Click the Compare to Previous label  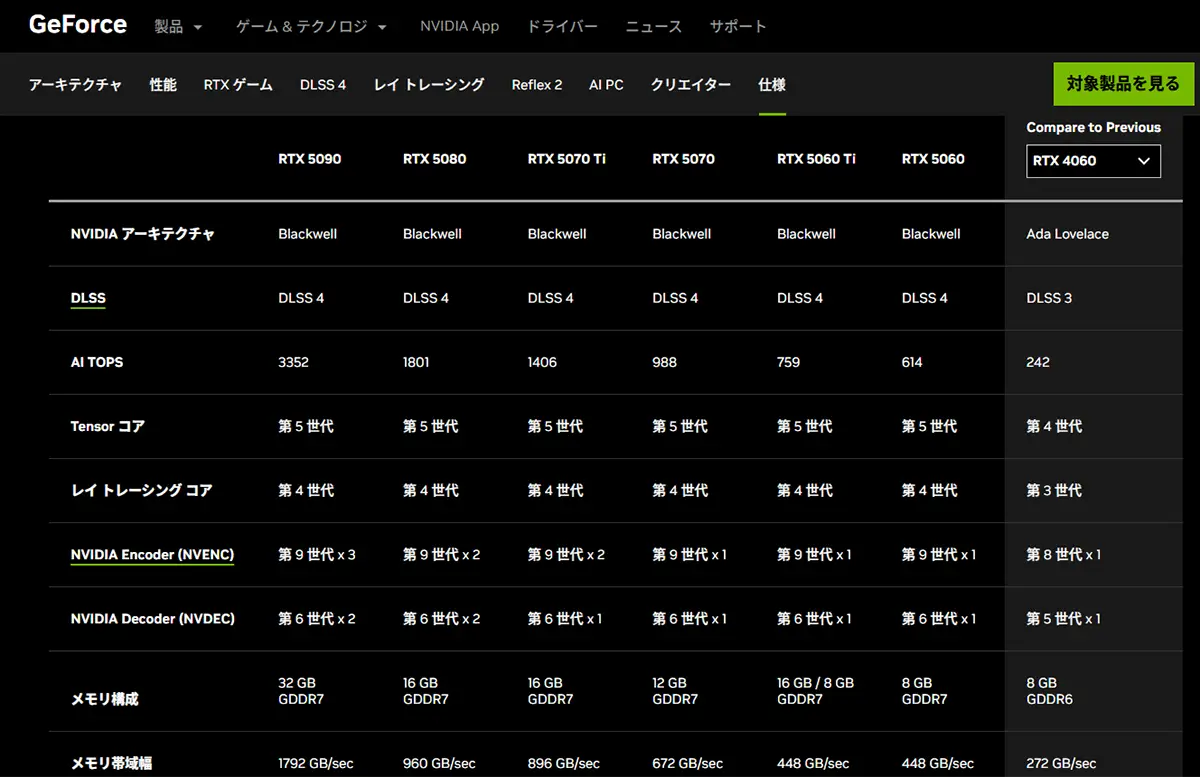tap(1093, 127)
